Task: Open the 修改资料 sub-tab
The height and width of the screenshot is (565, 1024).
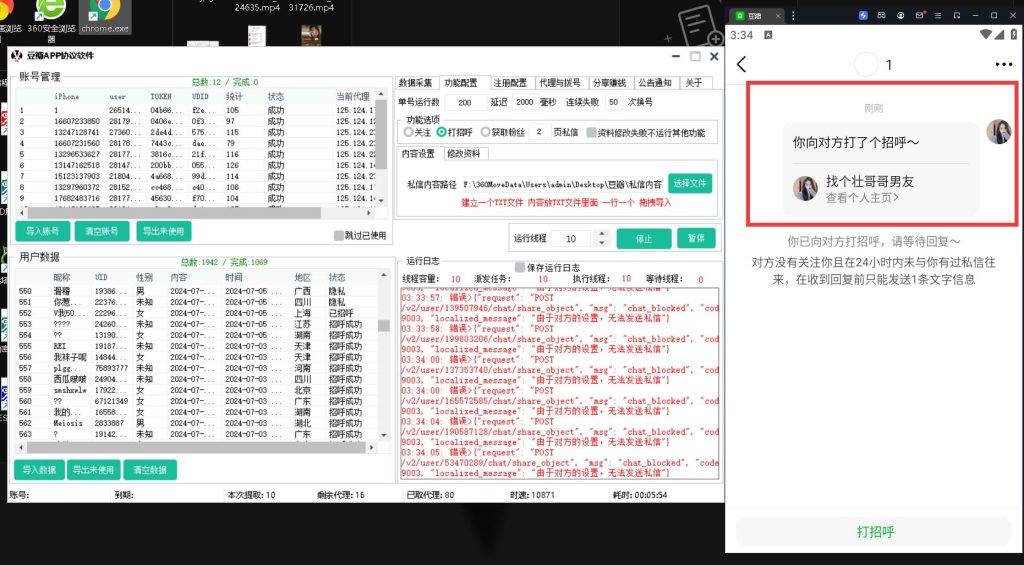Action: [x=463, y=154]
